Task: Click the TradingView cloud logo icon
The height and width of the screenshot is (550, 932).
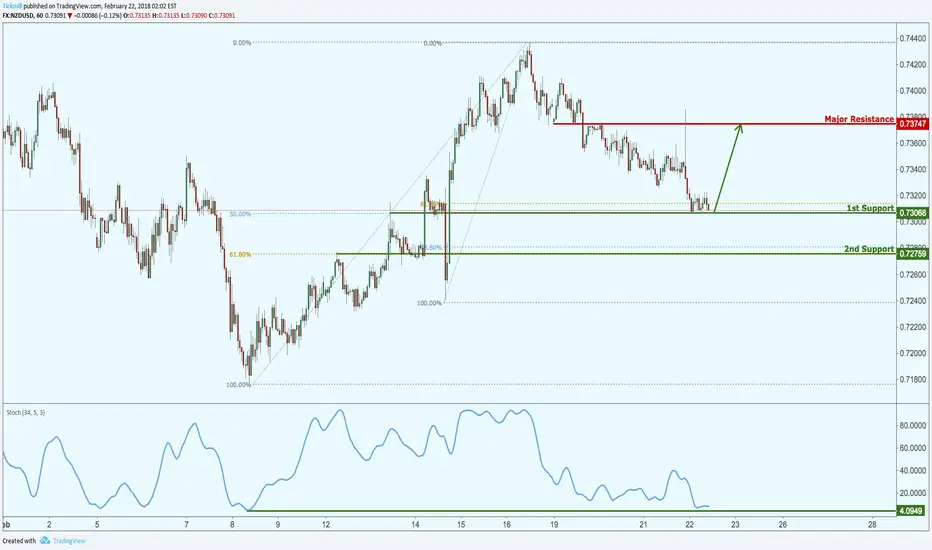Action: [x=45, y=540]
